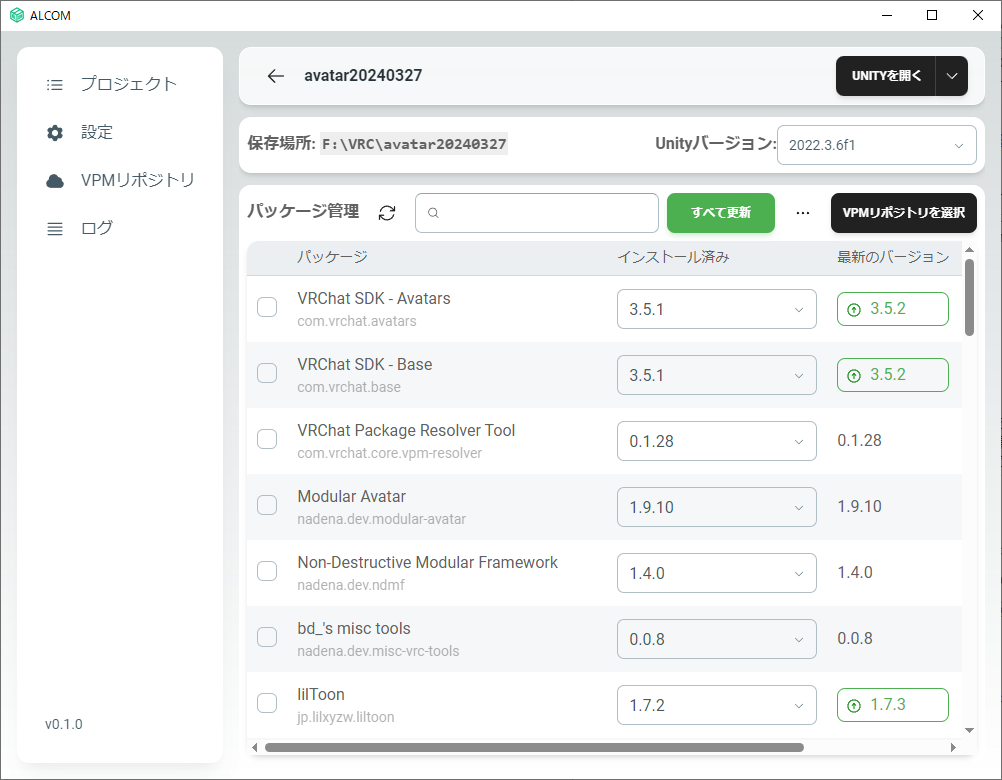Check the VRChat SDK - Base checkbox
The width and height of the screenshot is (1002, 780).
[267, 373]
